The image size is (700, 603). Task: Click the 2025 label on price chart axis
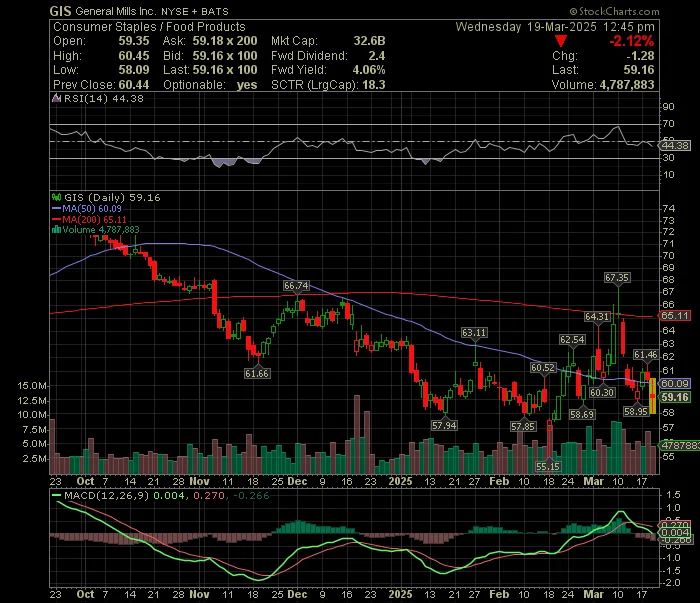tap(400, 482)
